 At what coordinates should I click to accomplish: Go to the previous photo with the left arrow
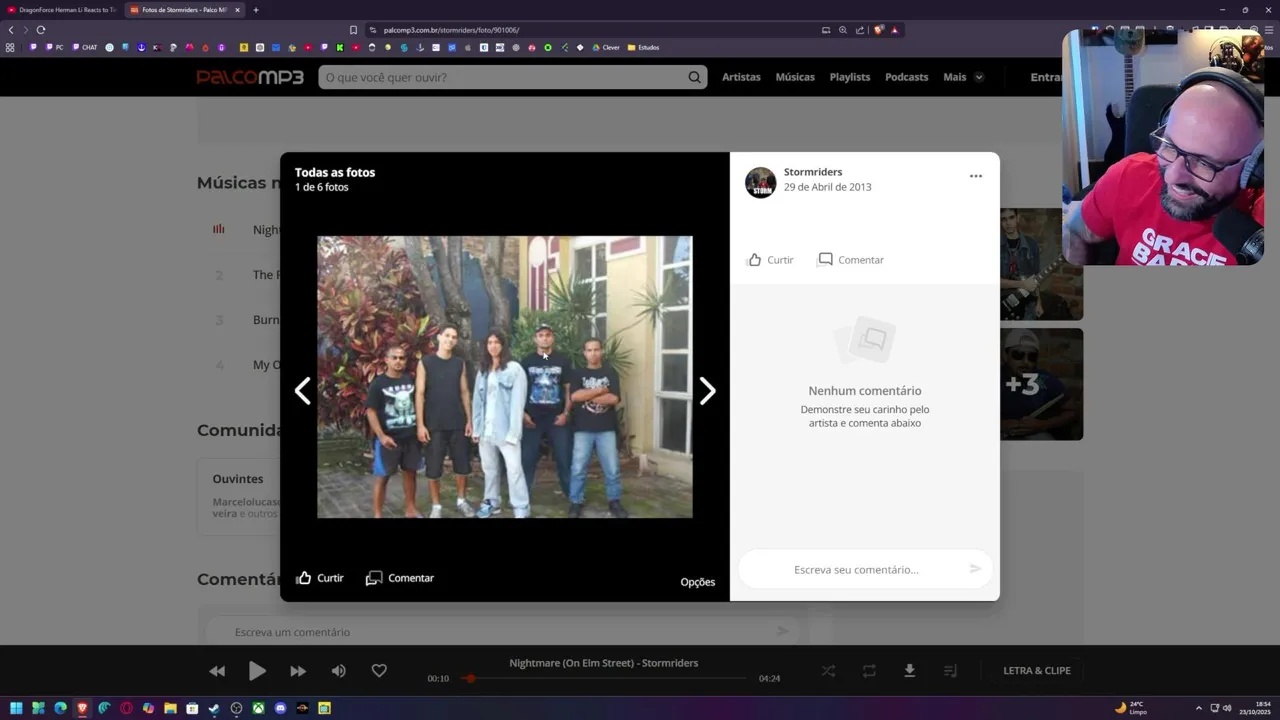point(303,391)
